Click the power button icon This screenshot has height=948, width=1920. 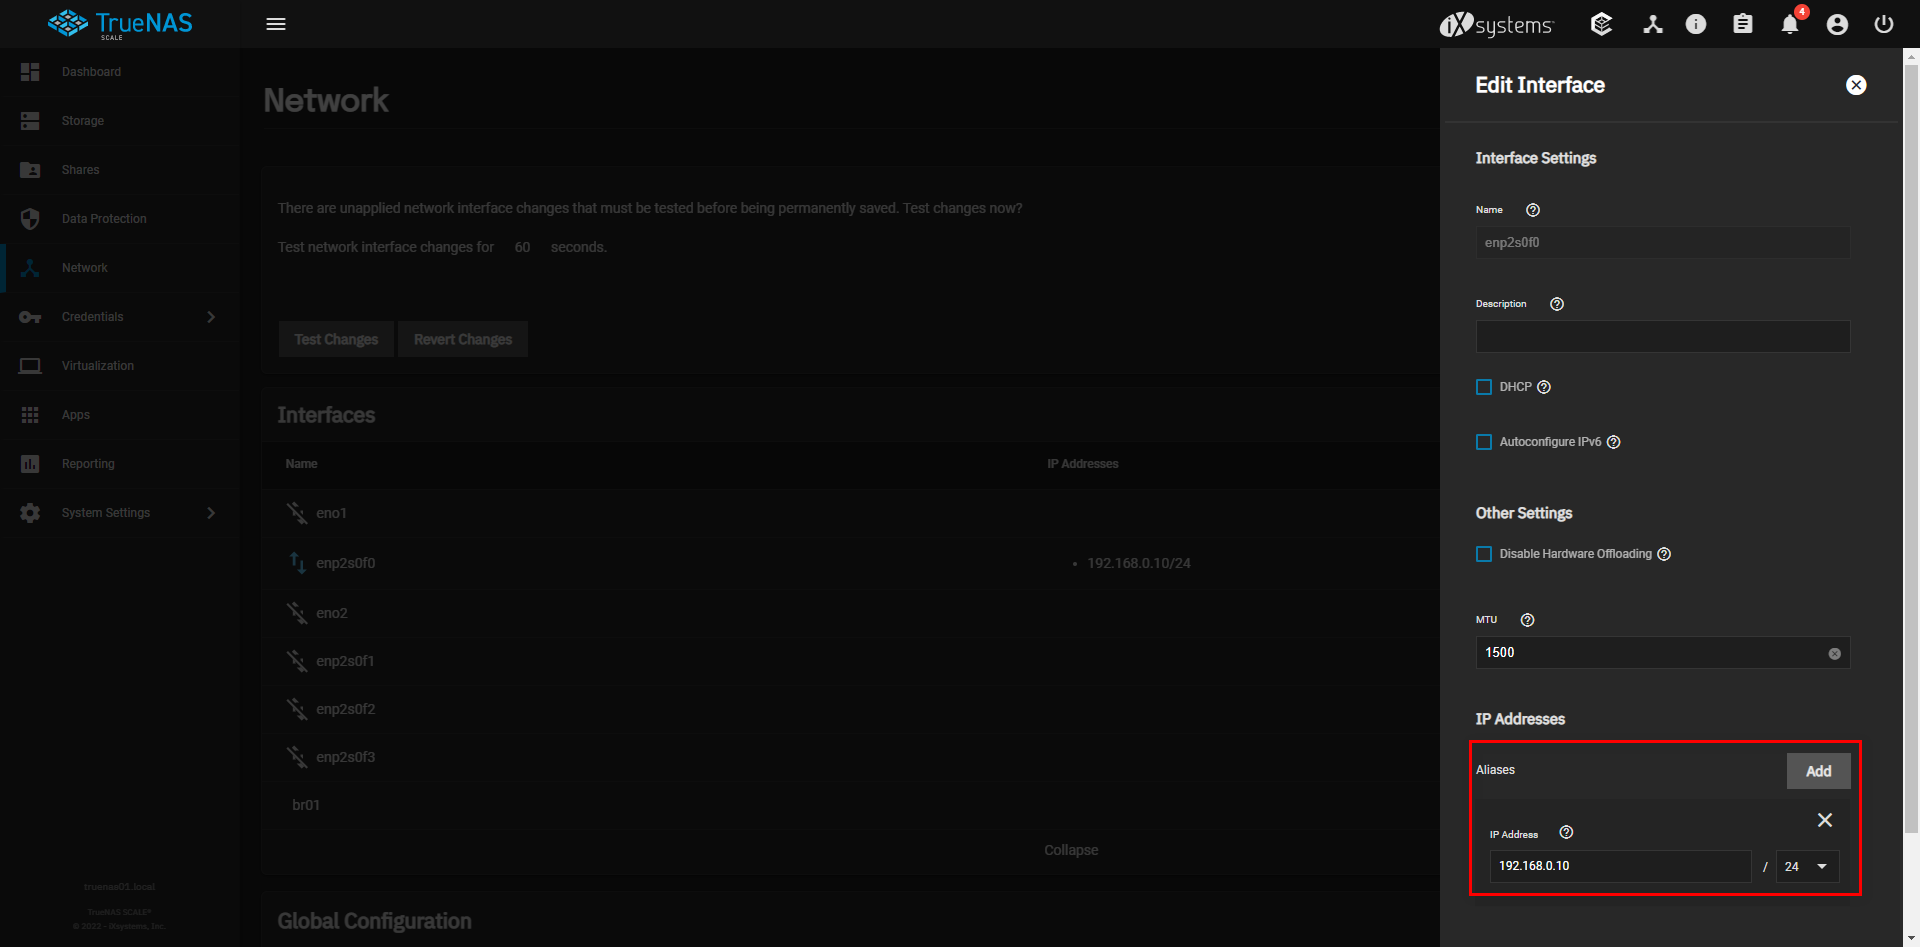[1884, 24]
